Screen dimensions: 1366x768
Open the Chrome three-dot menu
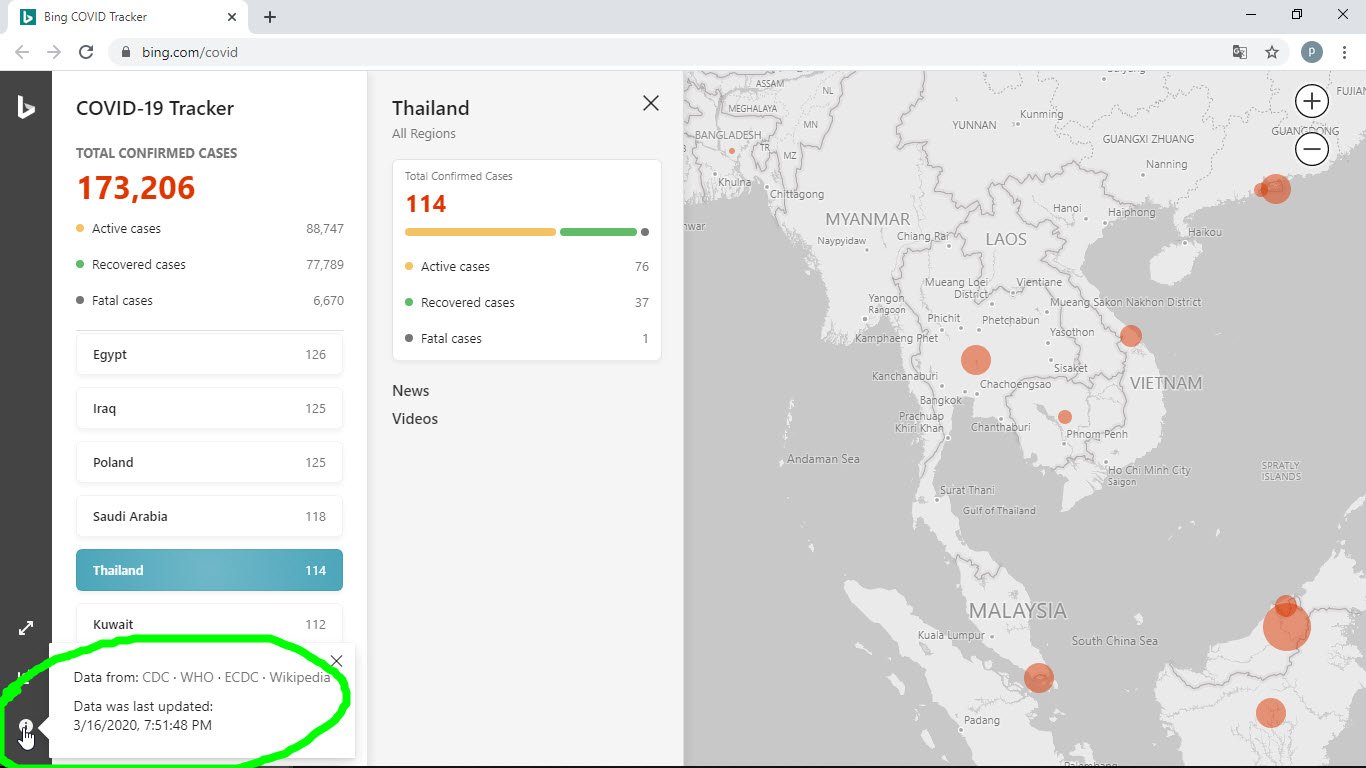pos(1343,52)
